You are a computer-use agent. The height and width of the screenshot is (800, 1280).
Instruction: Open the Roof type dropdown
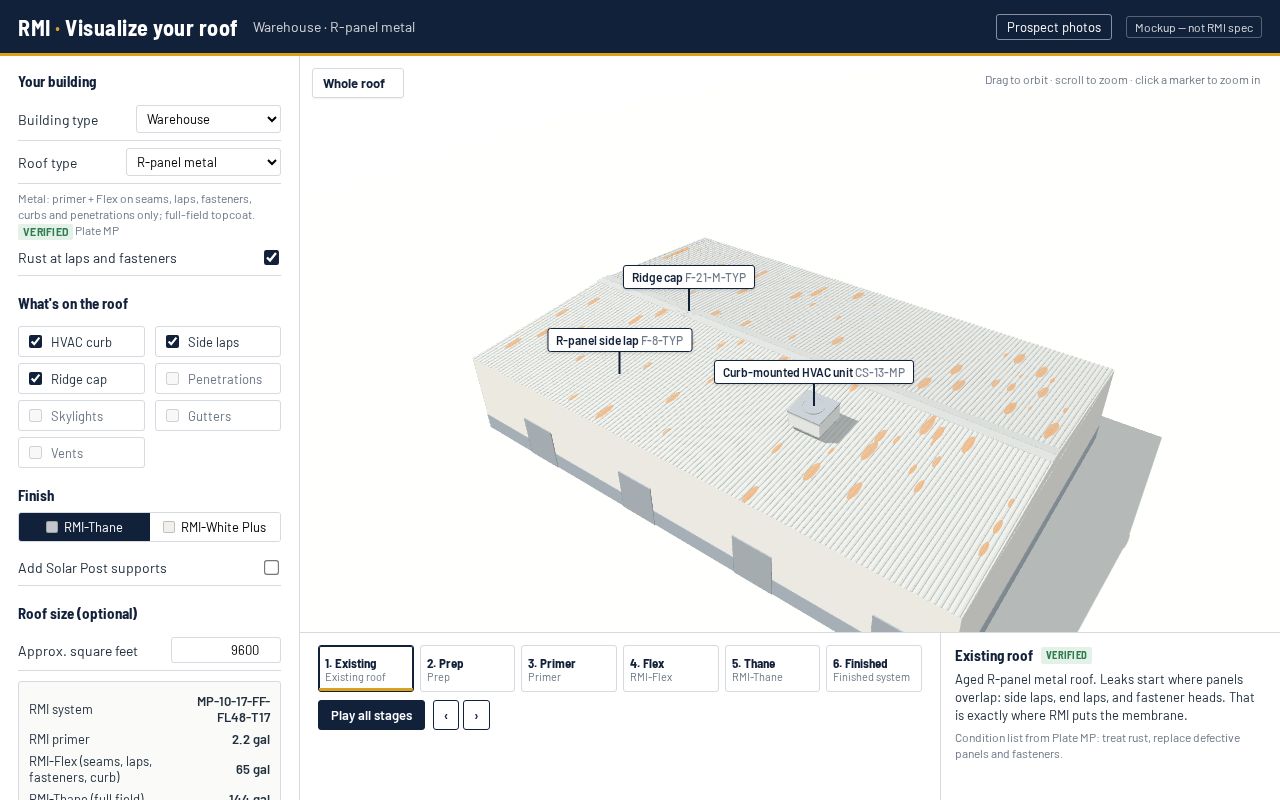[x=203, y=162]
